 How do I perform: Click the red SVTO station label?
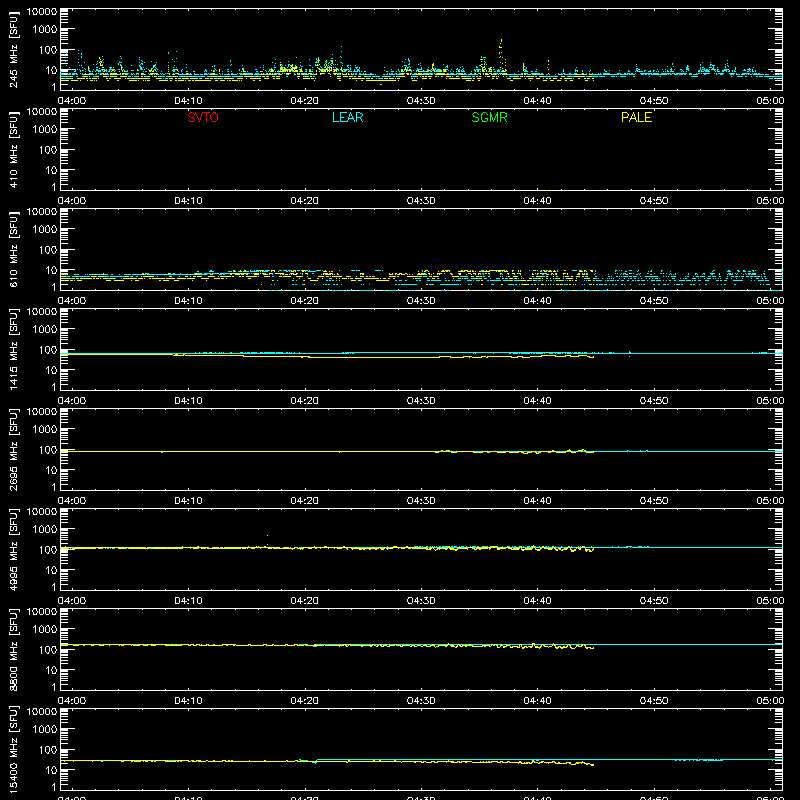tap(203, 117)
